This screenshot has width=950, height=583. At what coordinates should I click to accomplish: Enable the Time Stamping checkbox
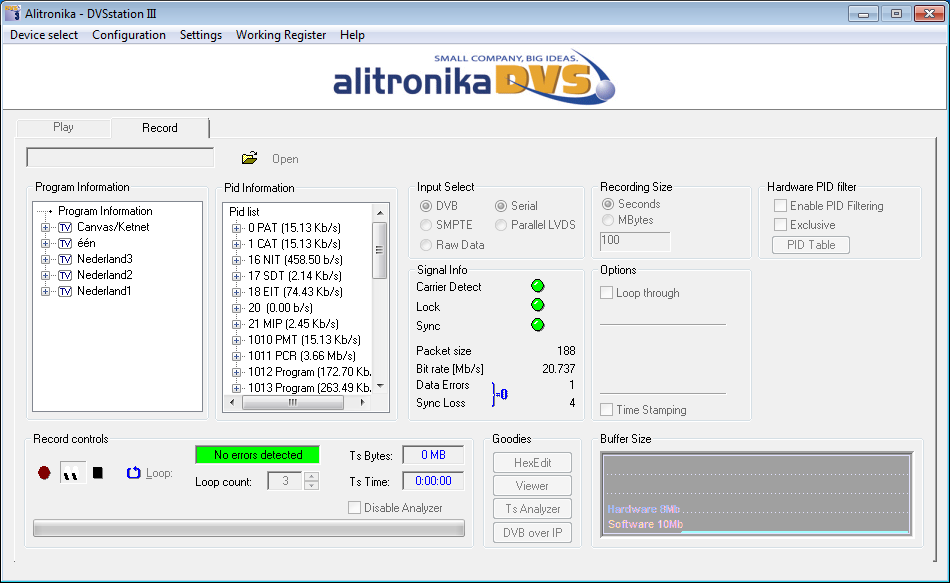pos(607,410)
